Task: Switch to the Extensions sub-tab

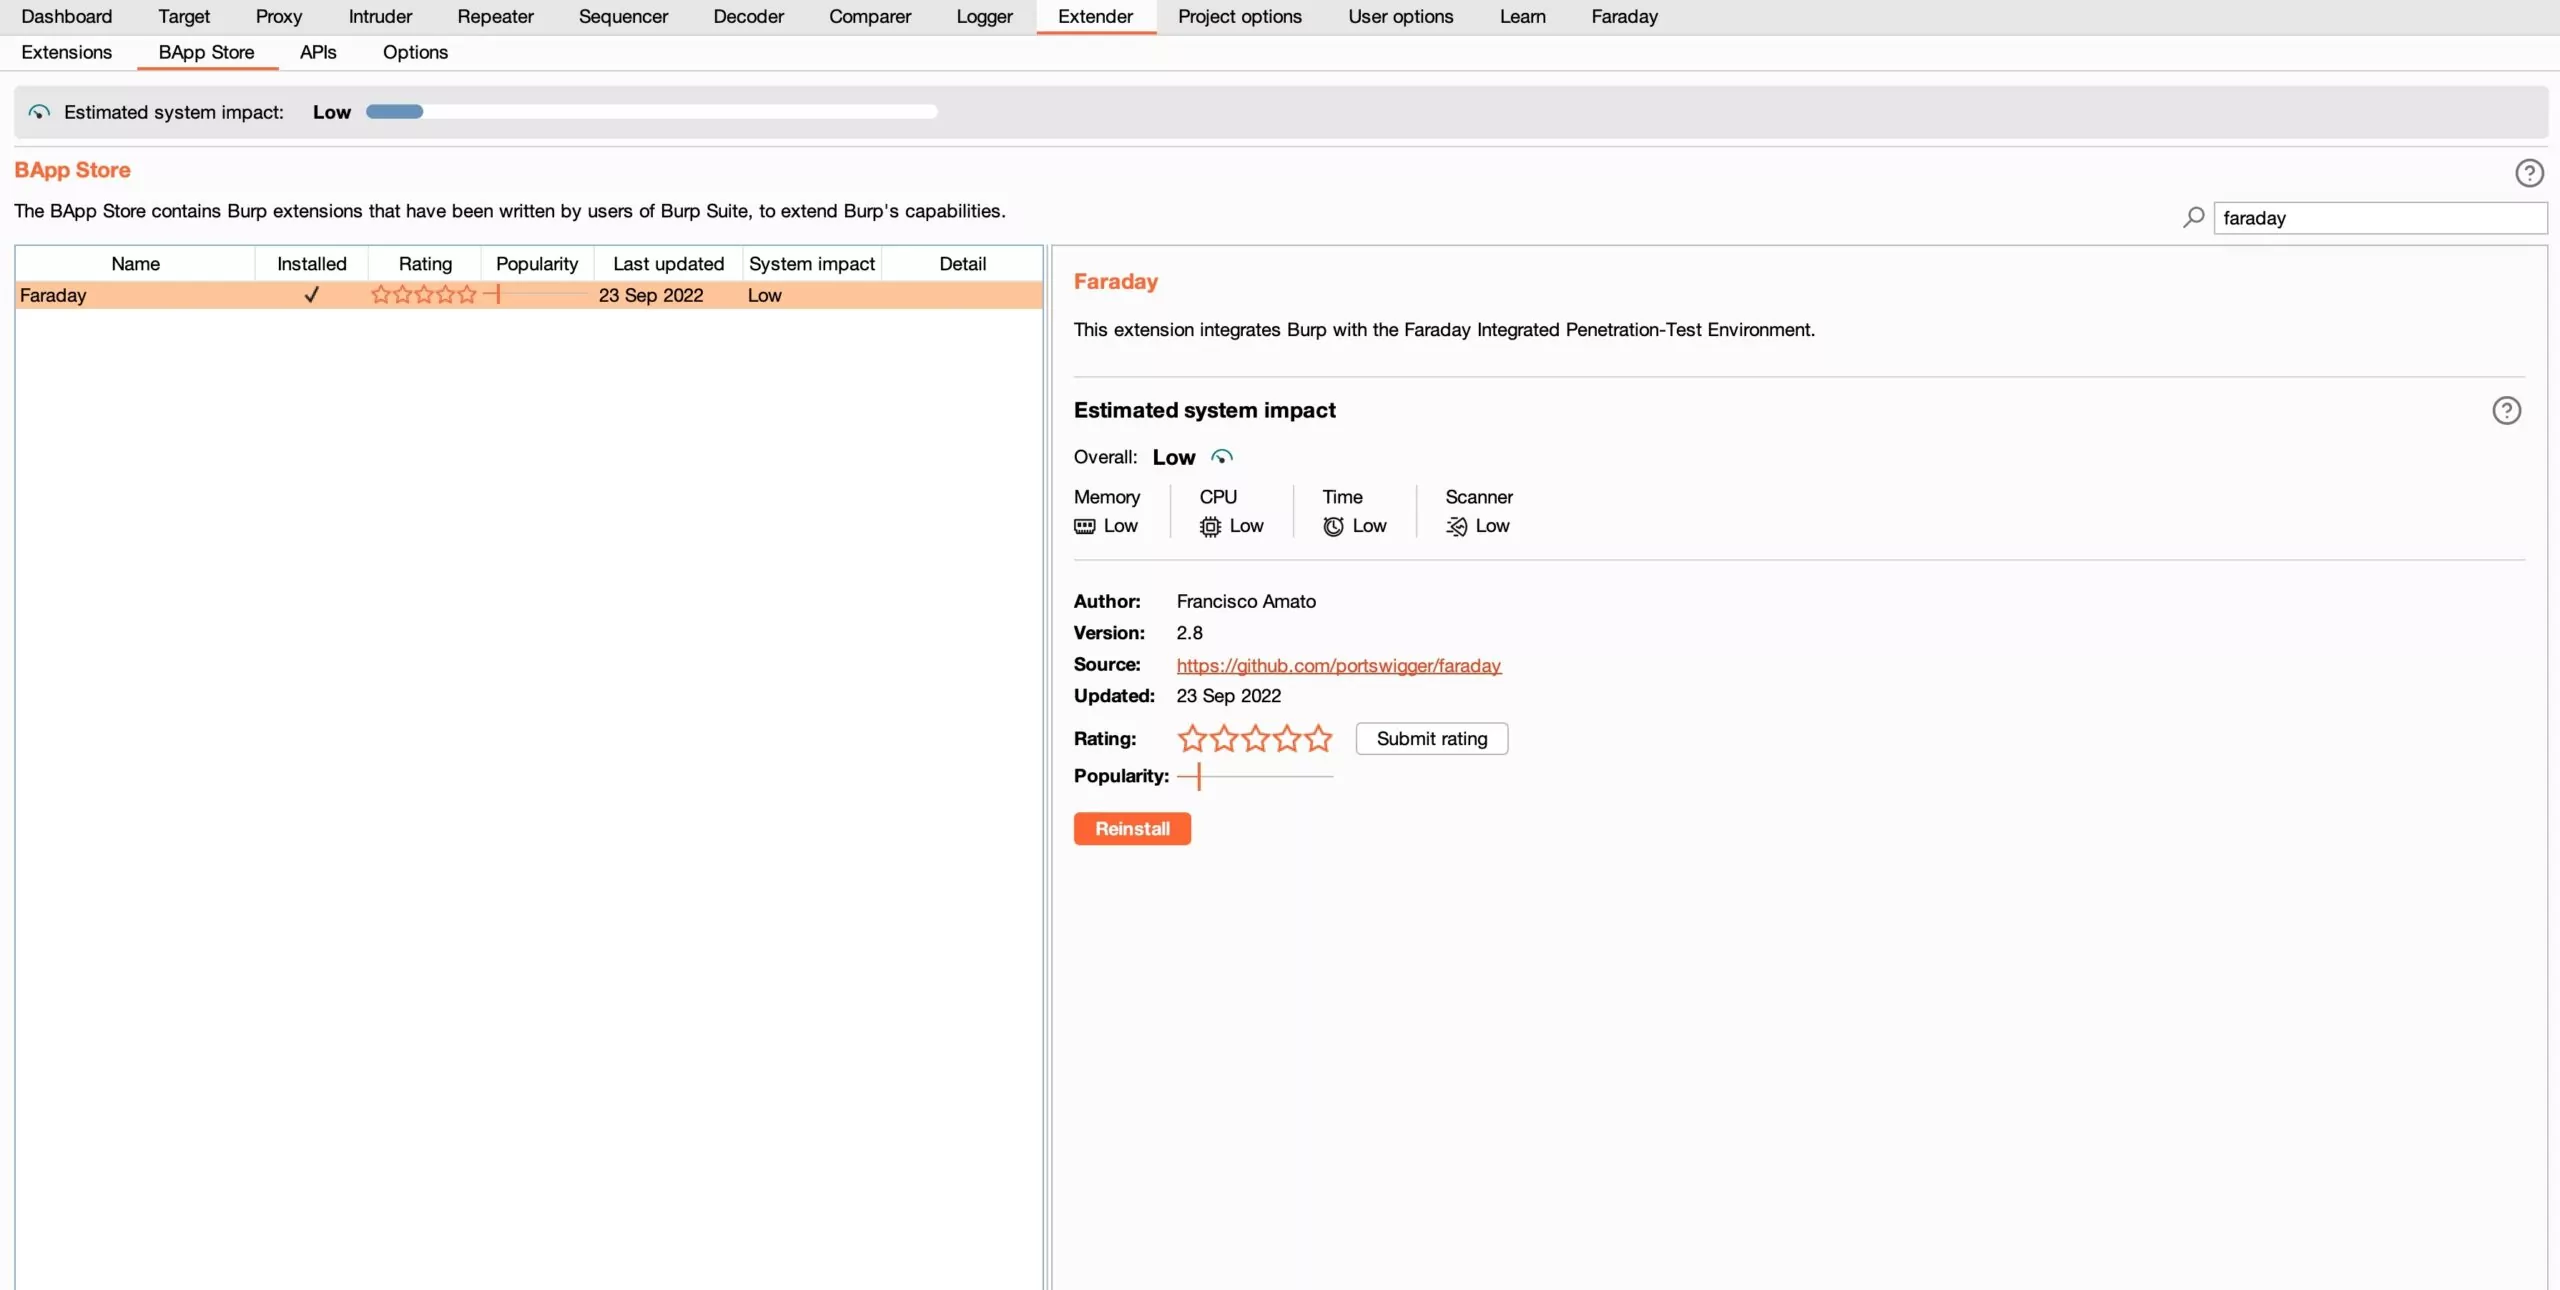Action: (66, 52)
